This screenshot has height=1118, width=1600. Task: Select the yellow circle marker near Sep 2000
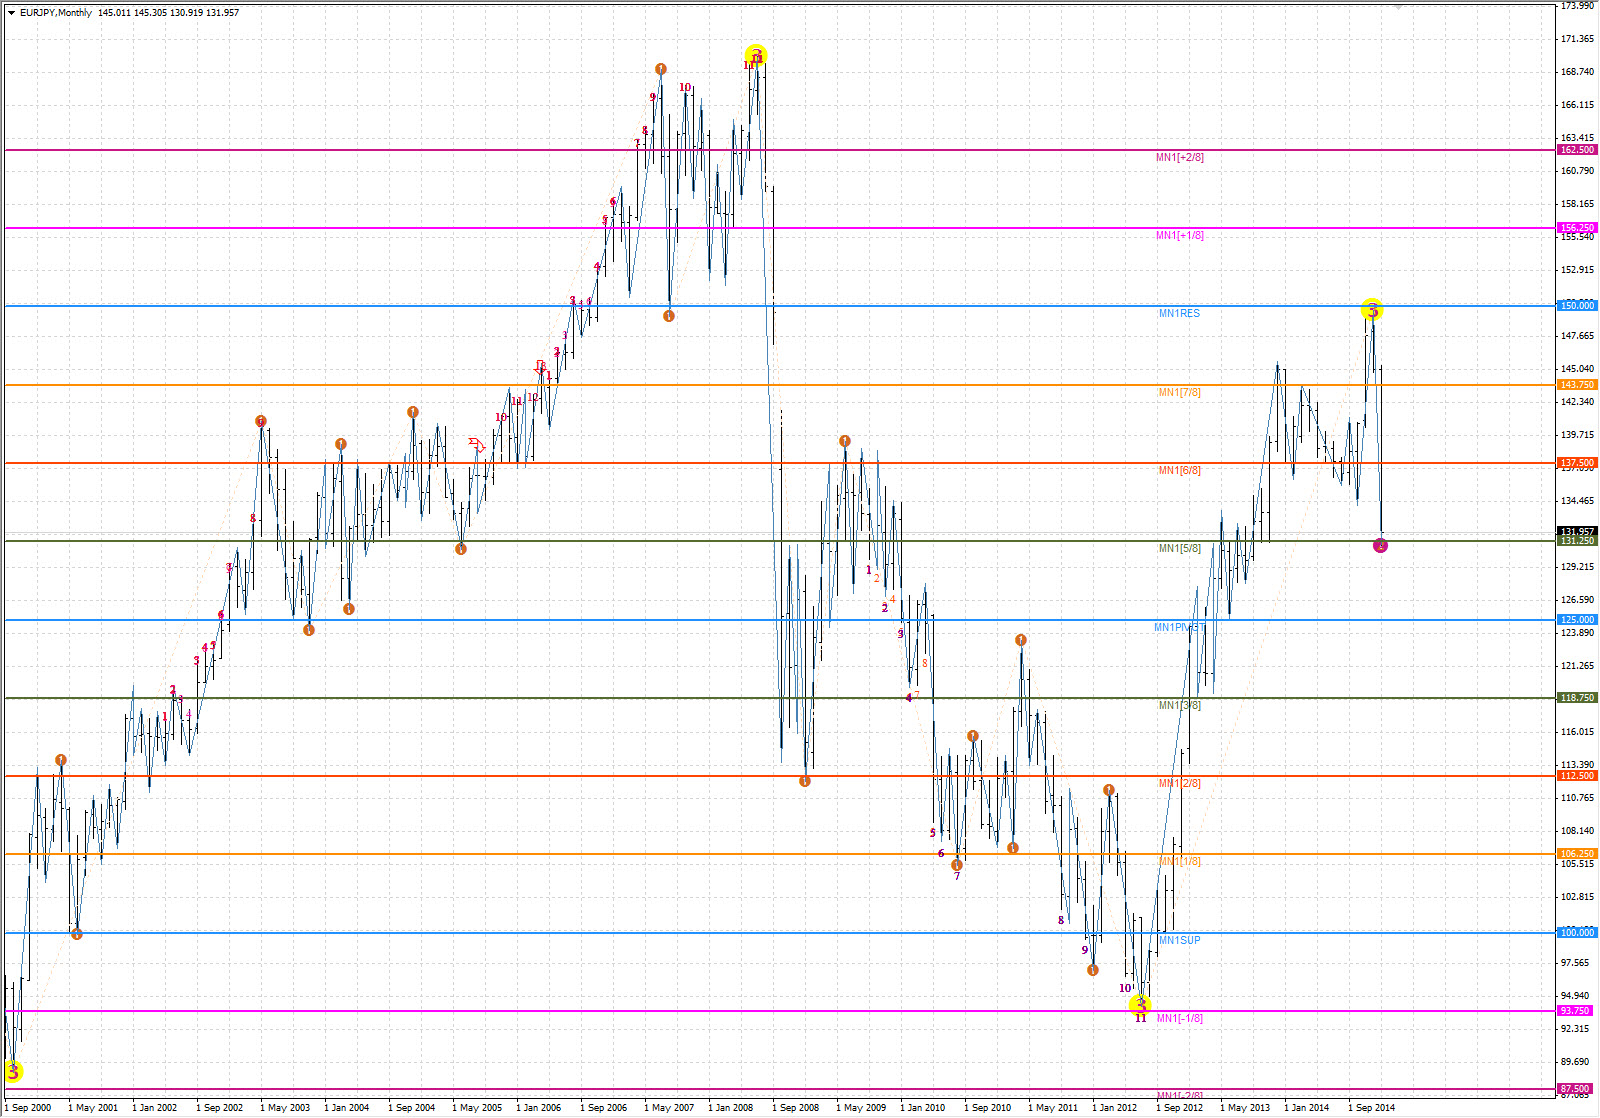(13, 1072)
